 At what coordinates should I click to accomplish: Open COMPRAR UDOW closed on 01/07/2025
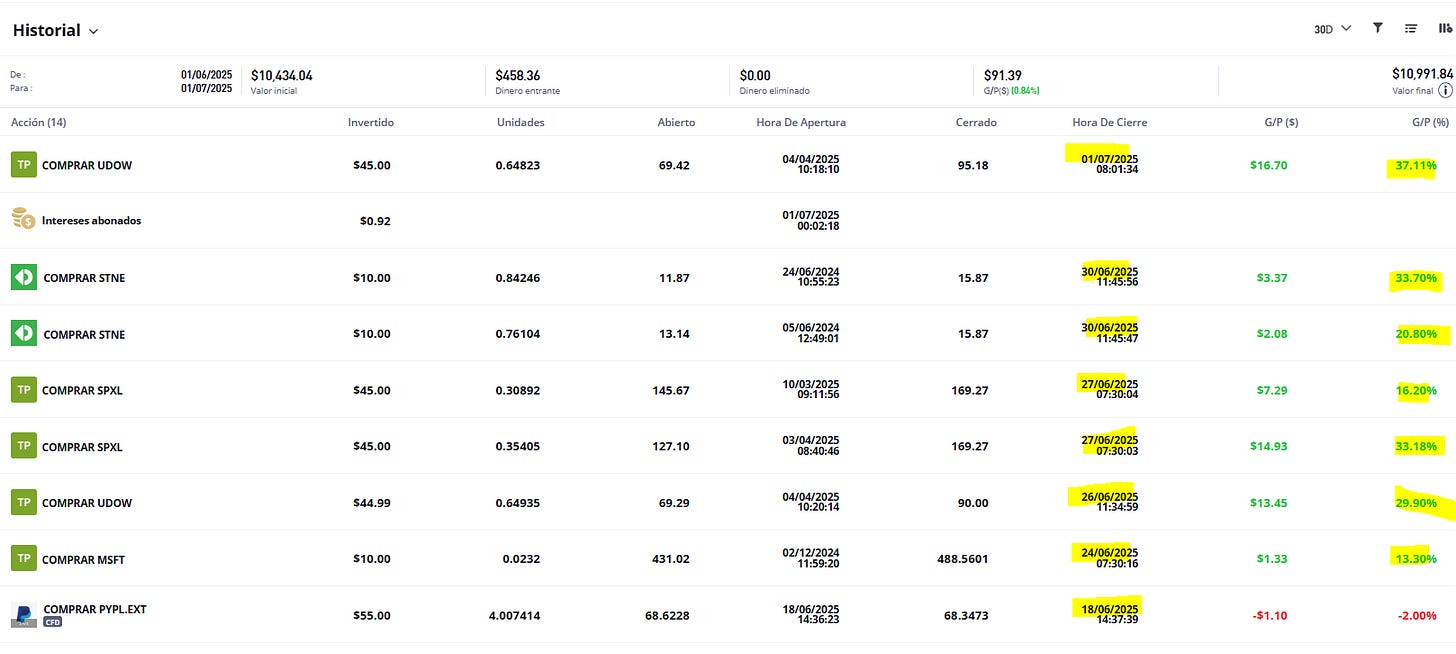tap(87, 165)
